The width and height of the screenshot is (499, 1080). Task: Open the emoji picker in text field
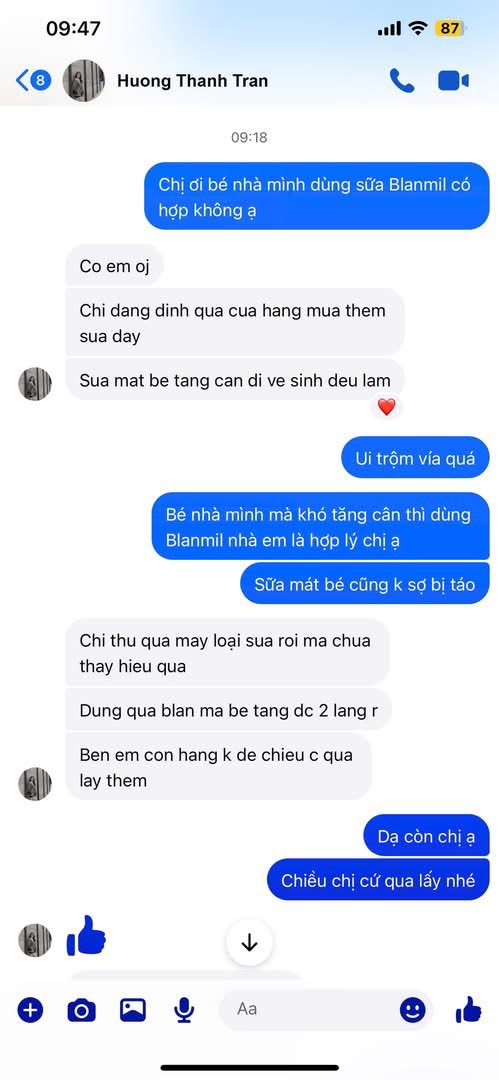[413, 1010]
